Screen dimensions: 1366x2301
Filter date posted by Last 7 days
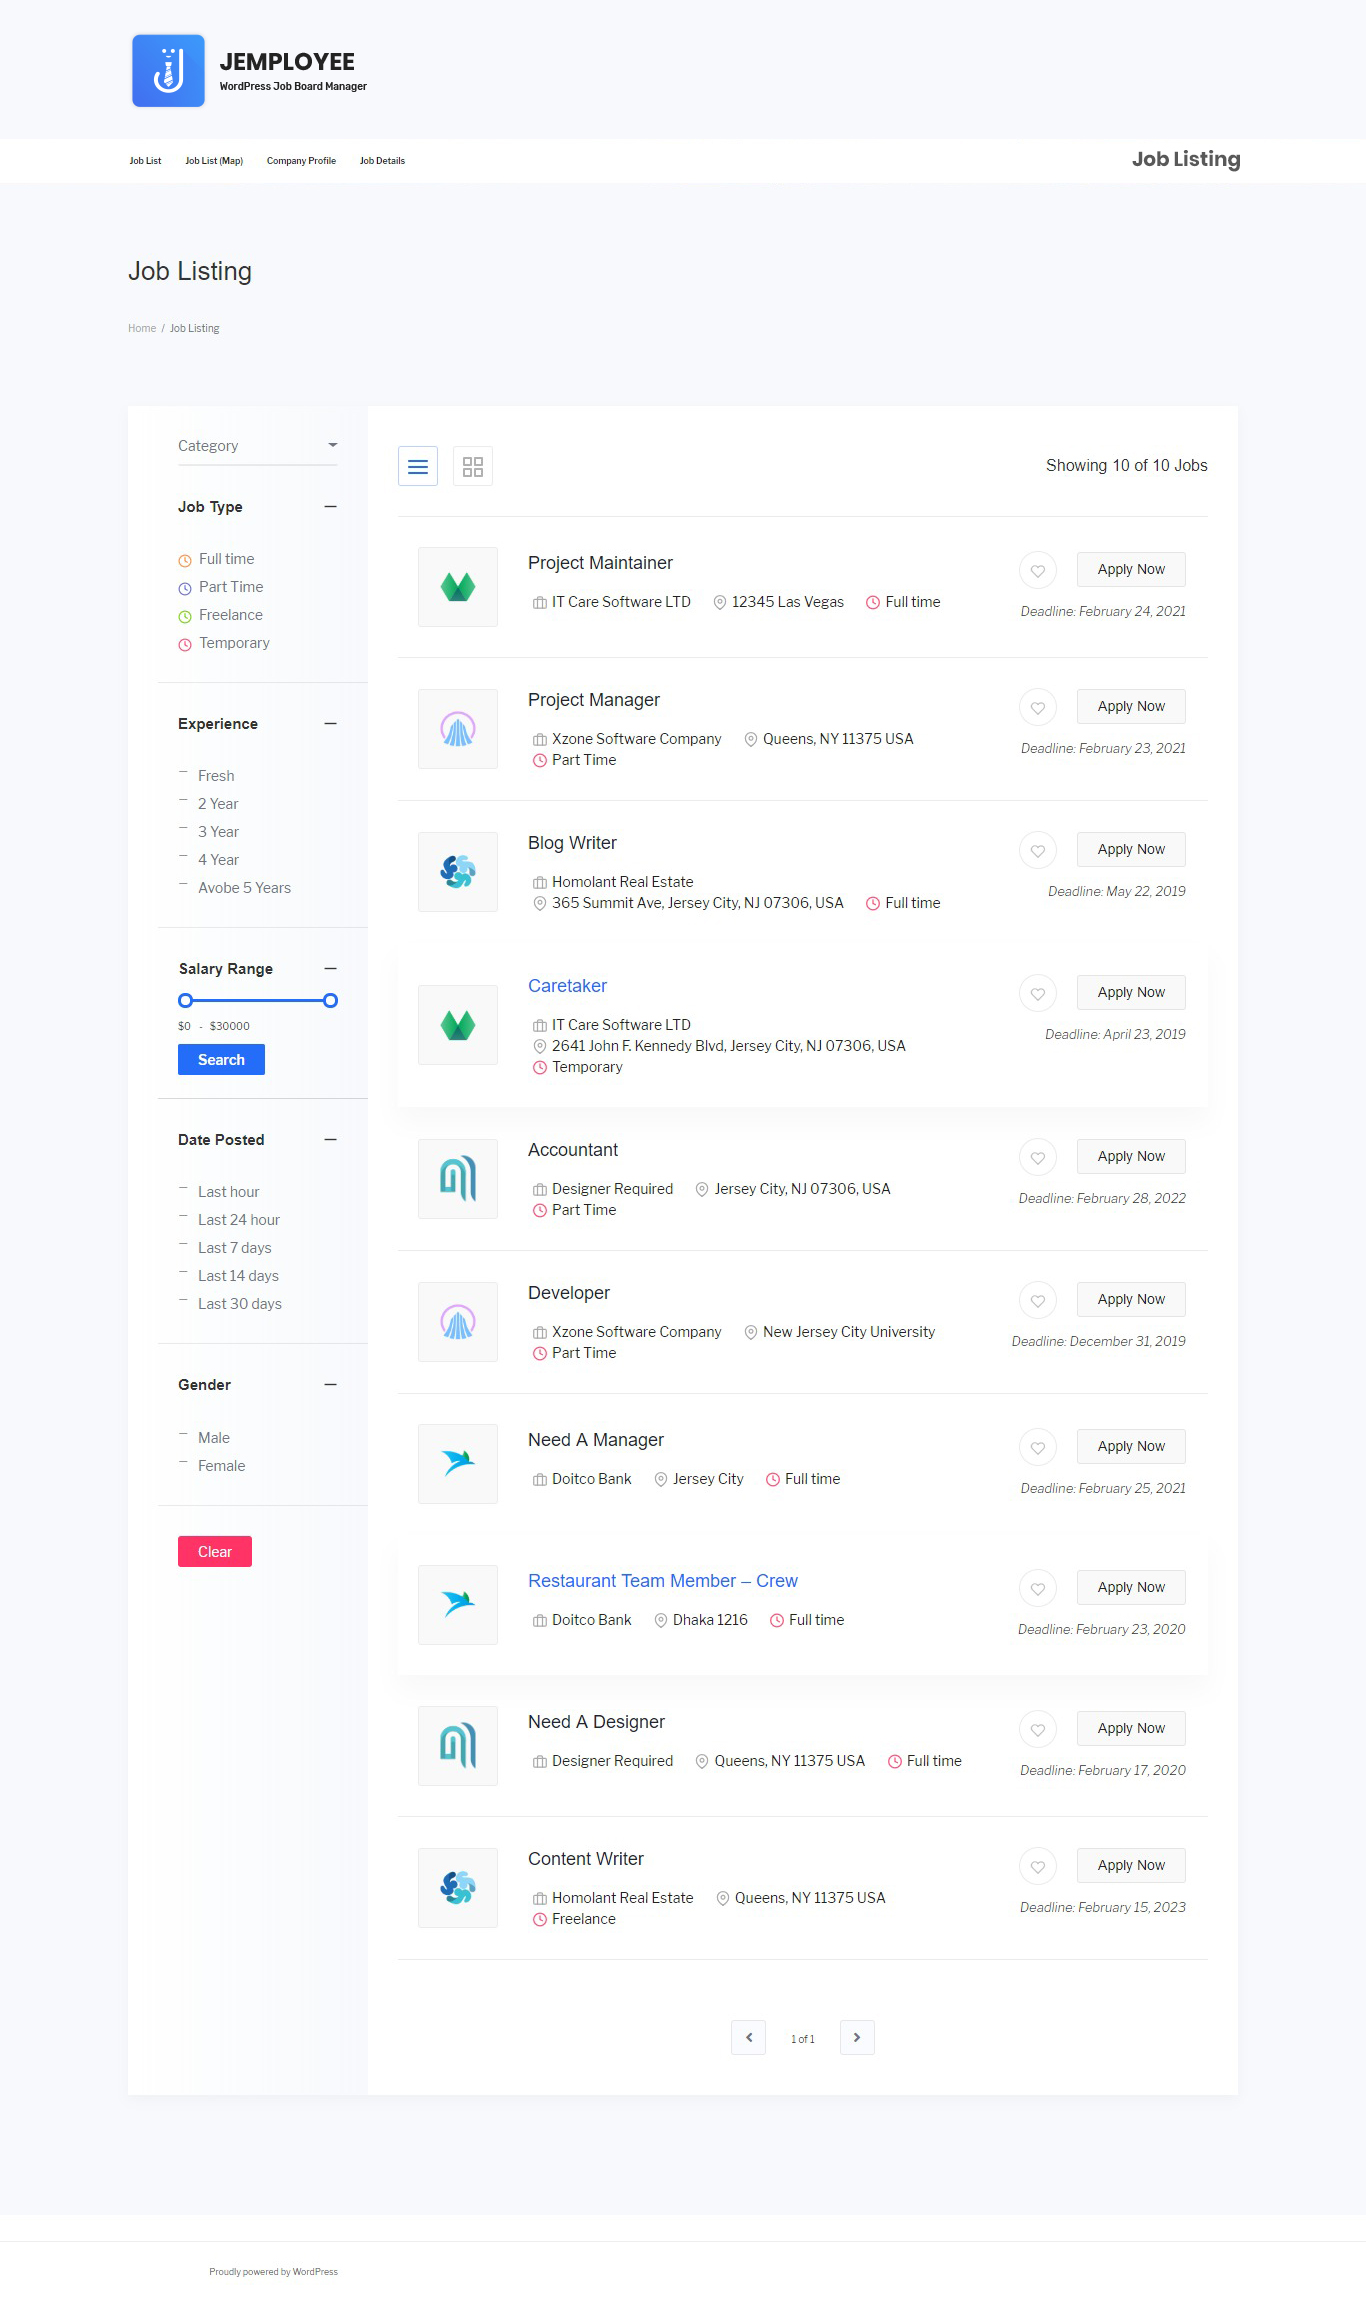click(235, 1248)
